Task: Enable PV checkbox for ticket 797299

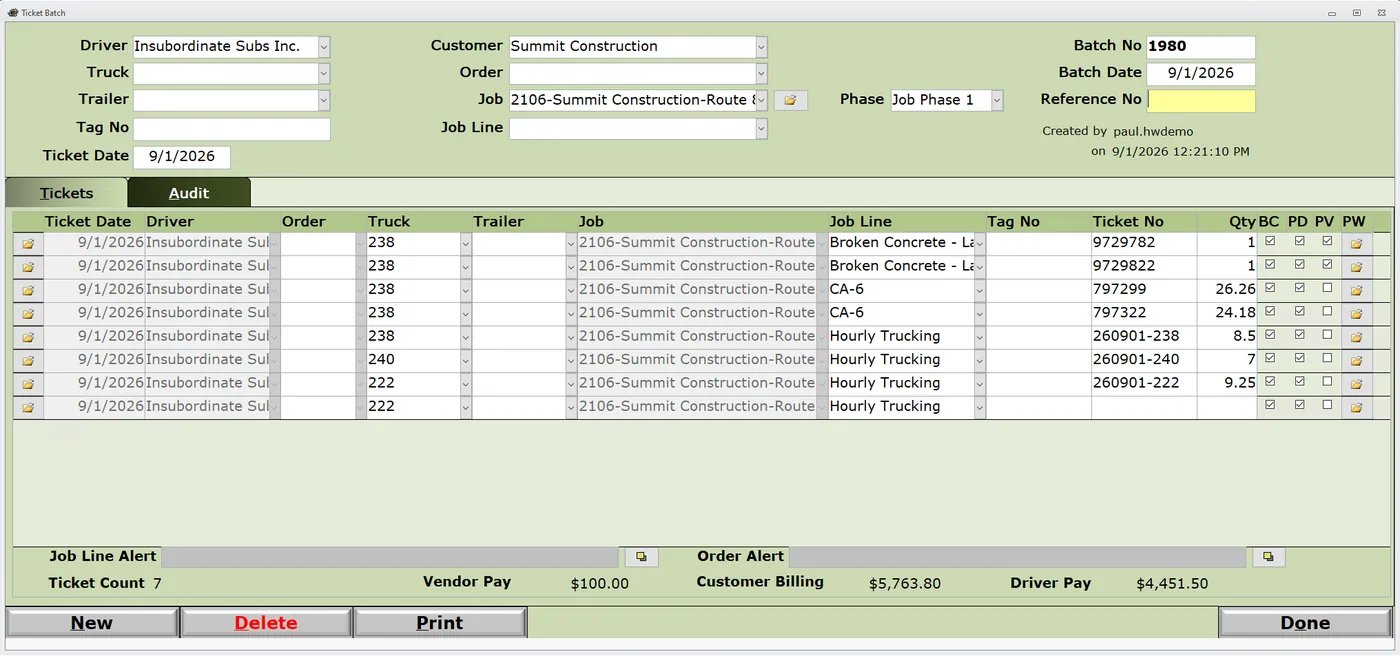Action: [1326, 288]
